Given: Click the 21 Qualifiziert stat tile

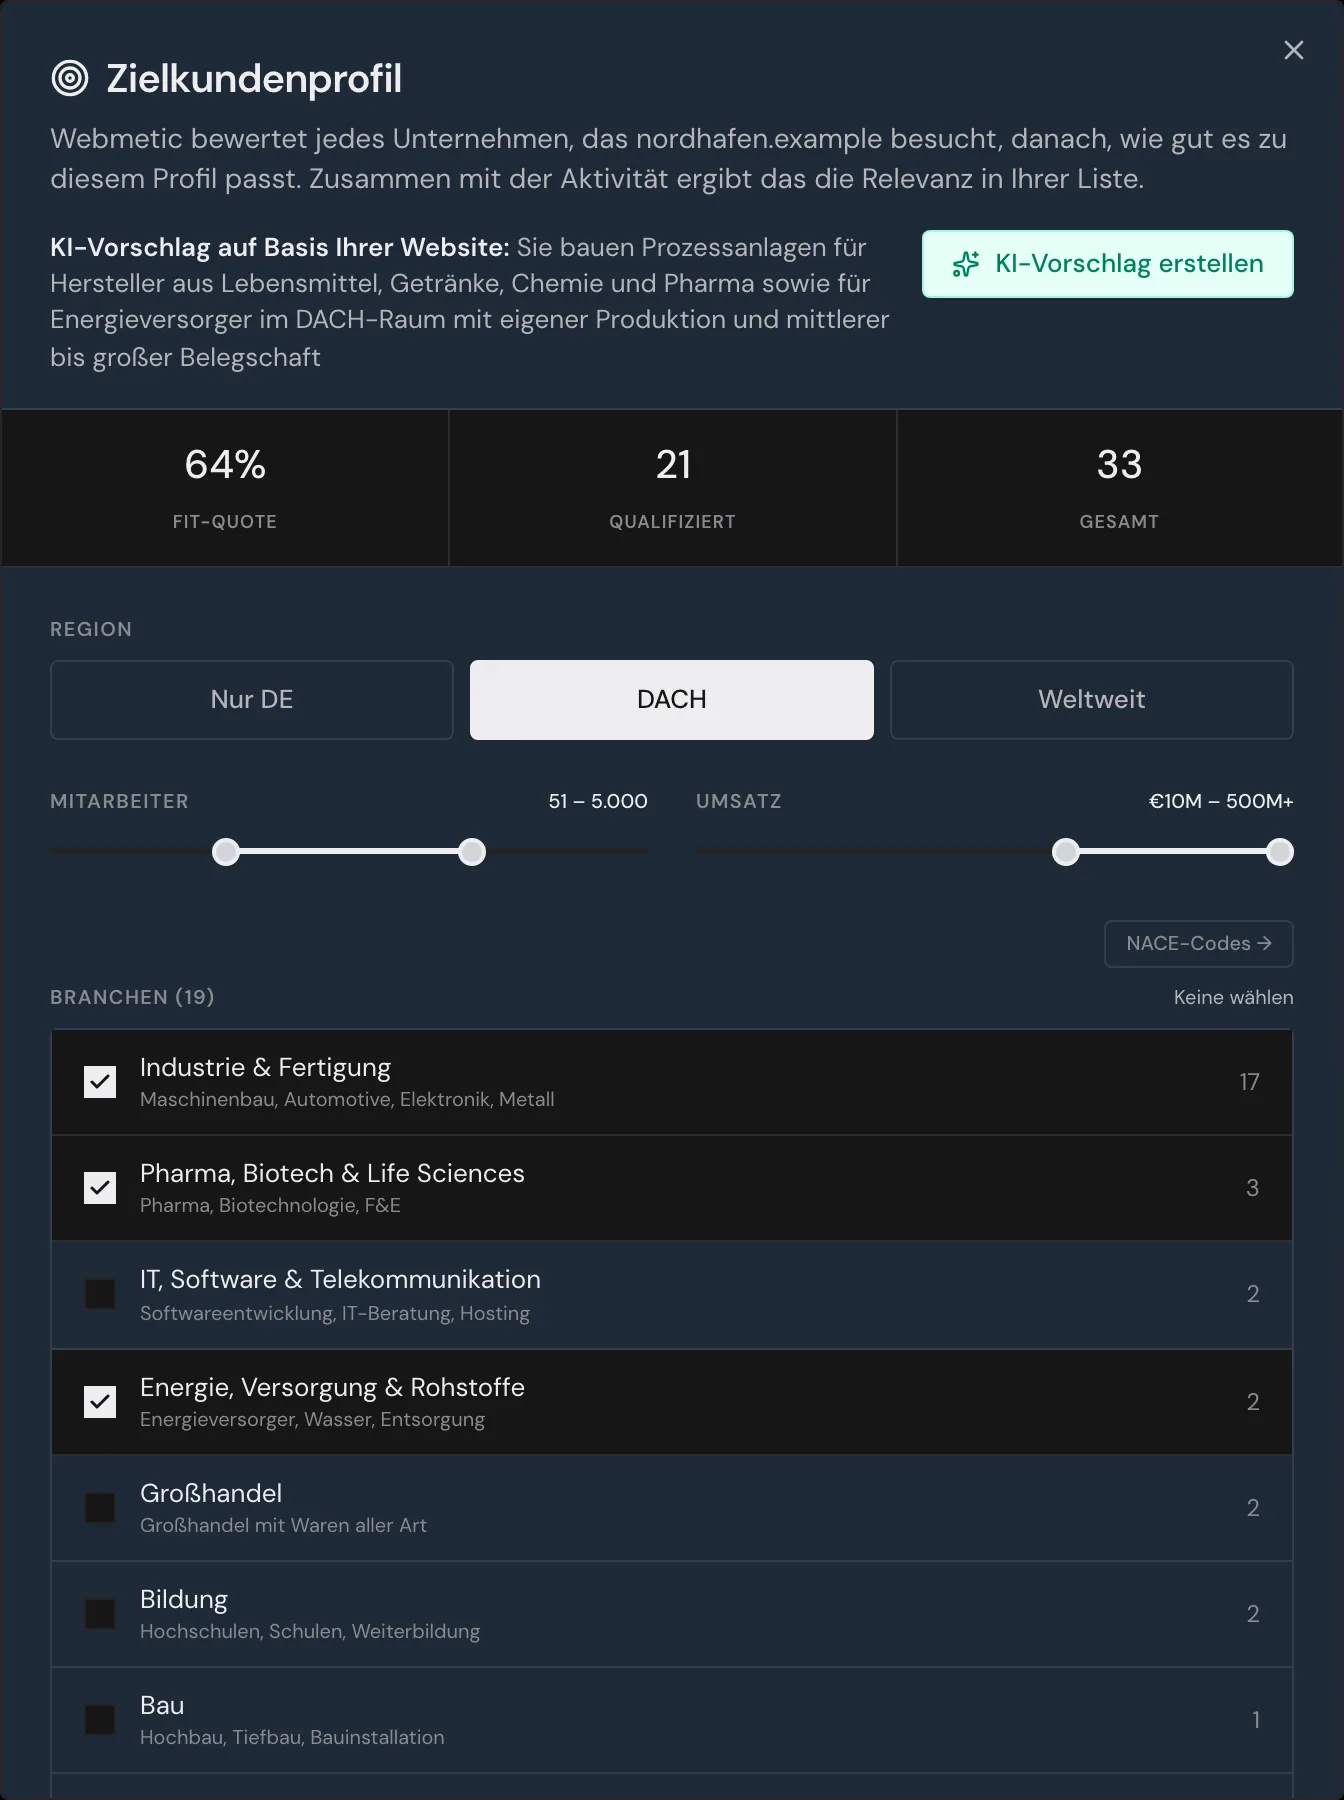Looking at the screenshot, I should (x=673, y=488).
